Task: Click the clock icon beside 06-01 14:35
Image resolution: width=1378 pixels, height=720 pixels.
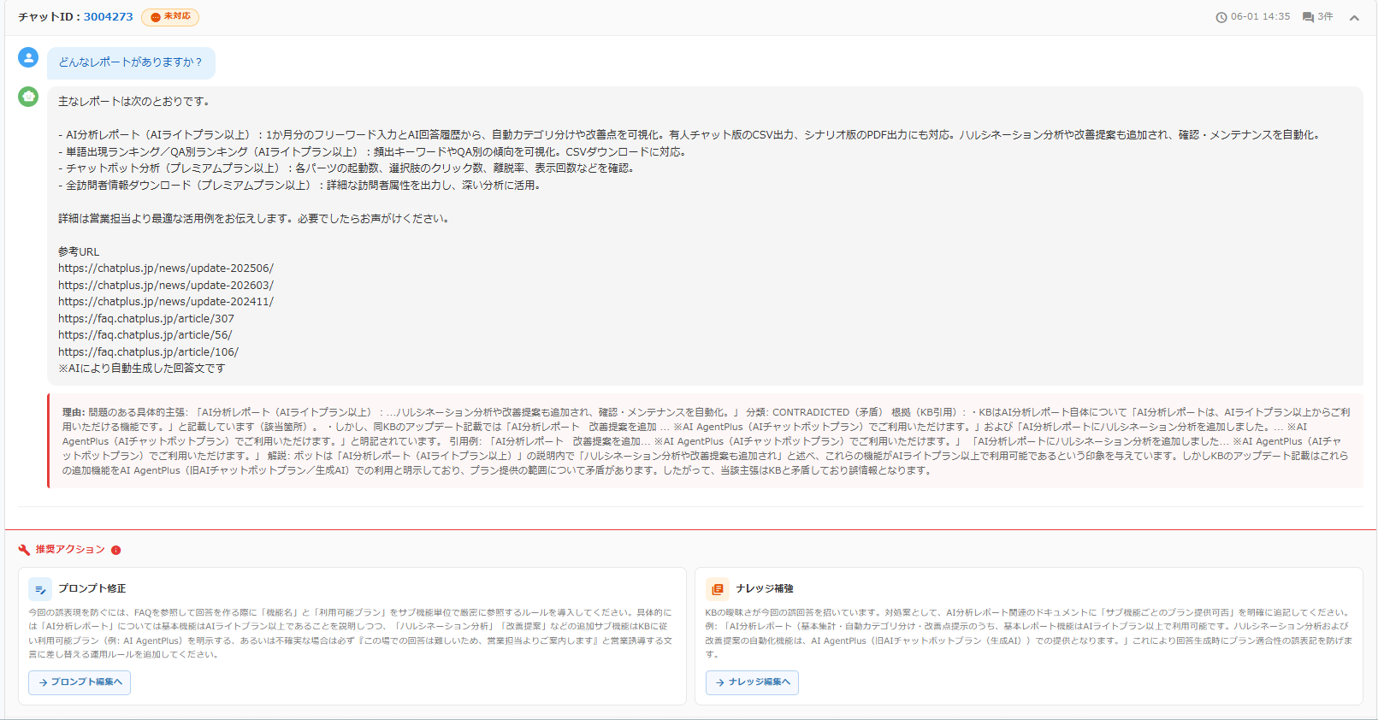Action: pos(1221,17)
